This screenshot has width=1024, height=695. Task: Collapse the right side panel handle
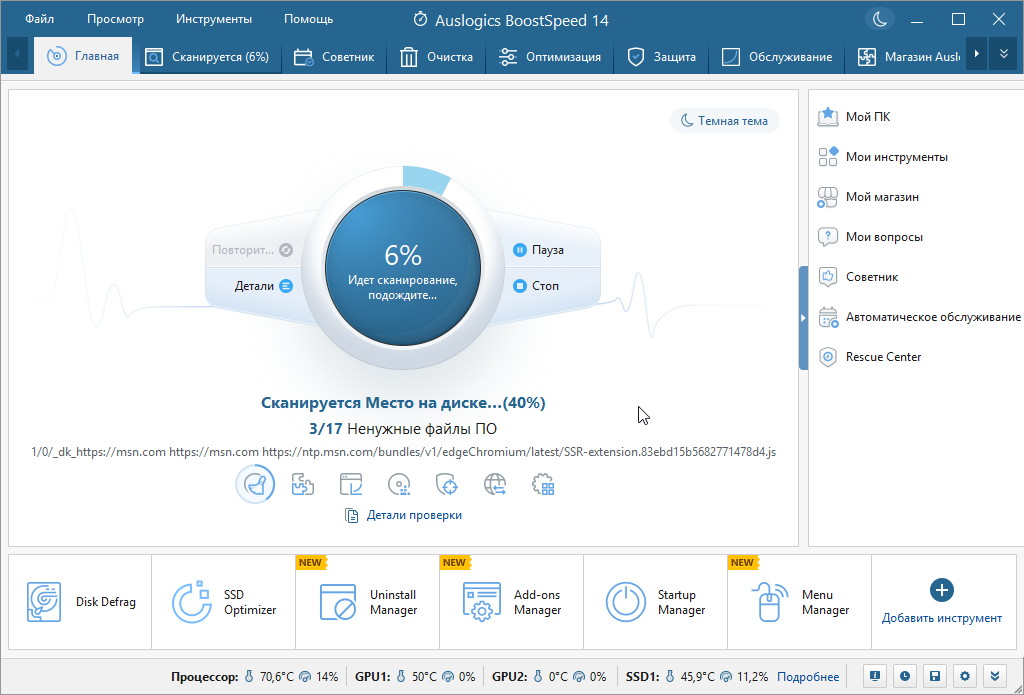(x=803, y=318)
